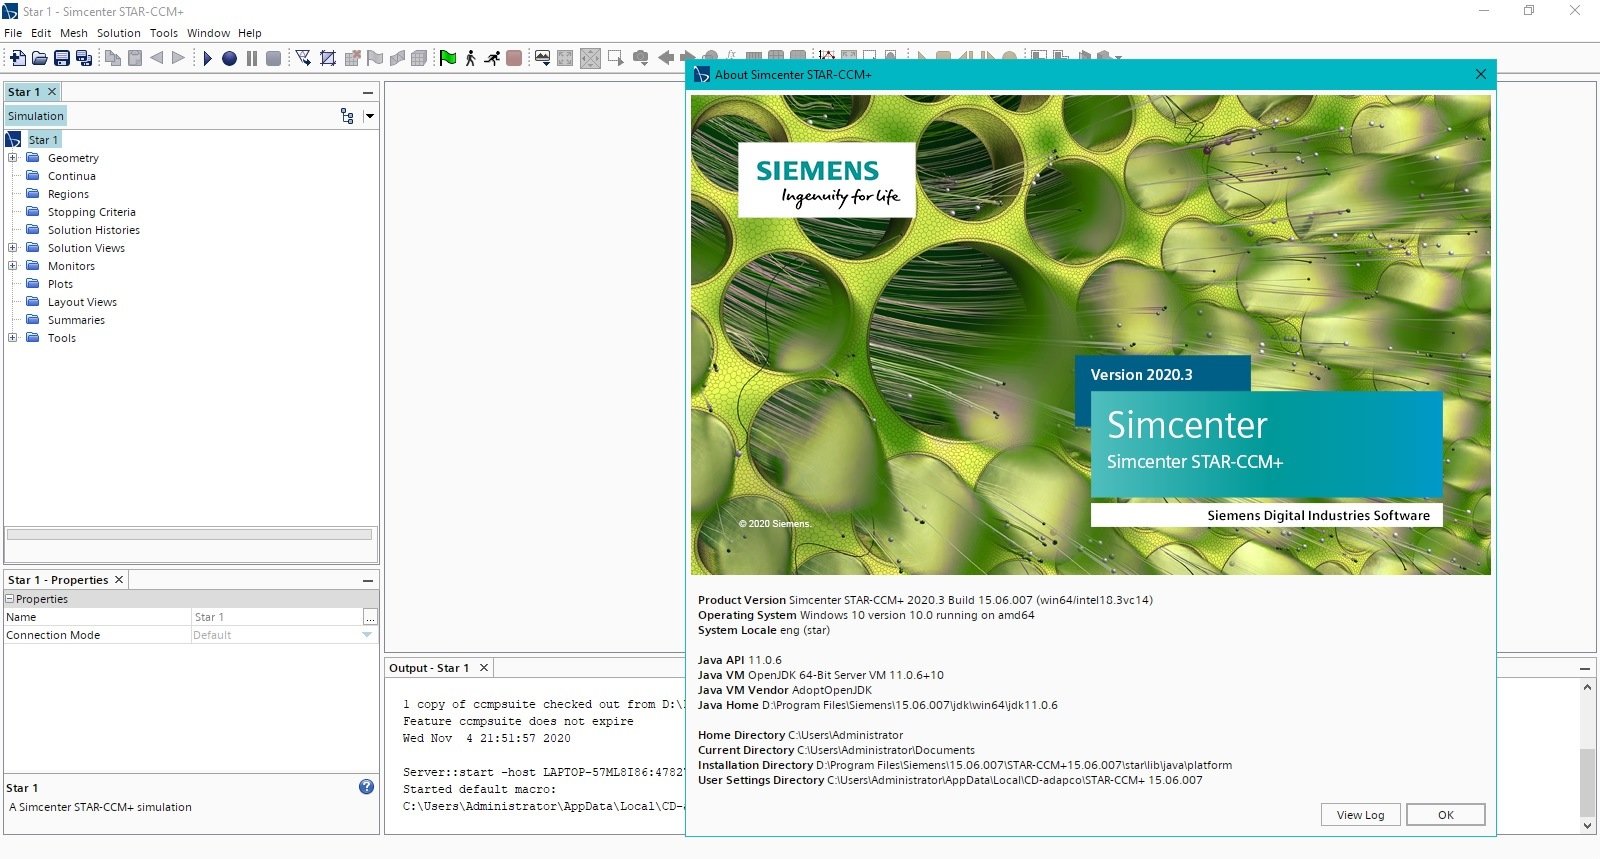Click the Simulation label button
Screen dimensions: 1600x859
click(36, 116)
